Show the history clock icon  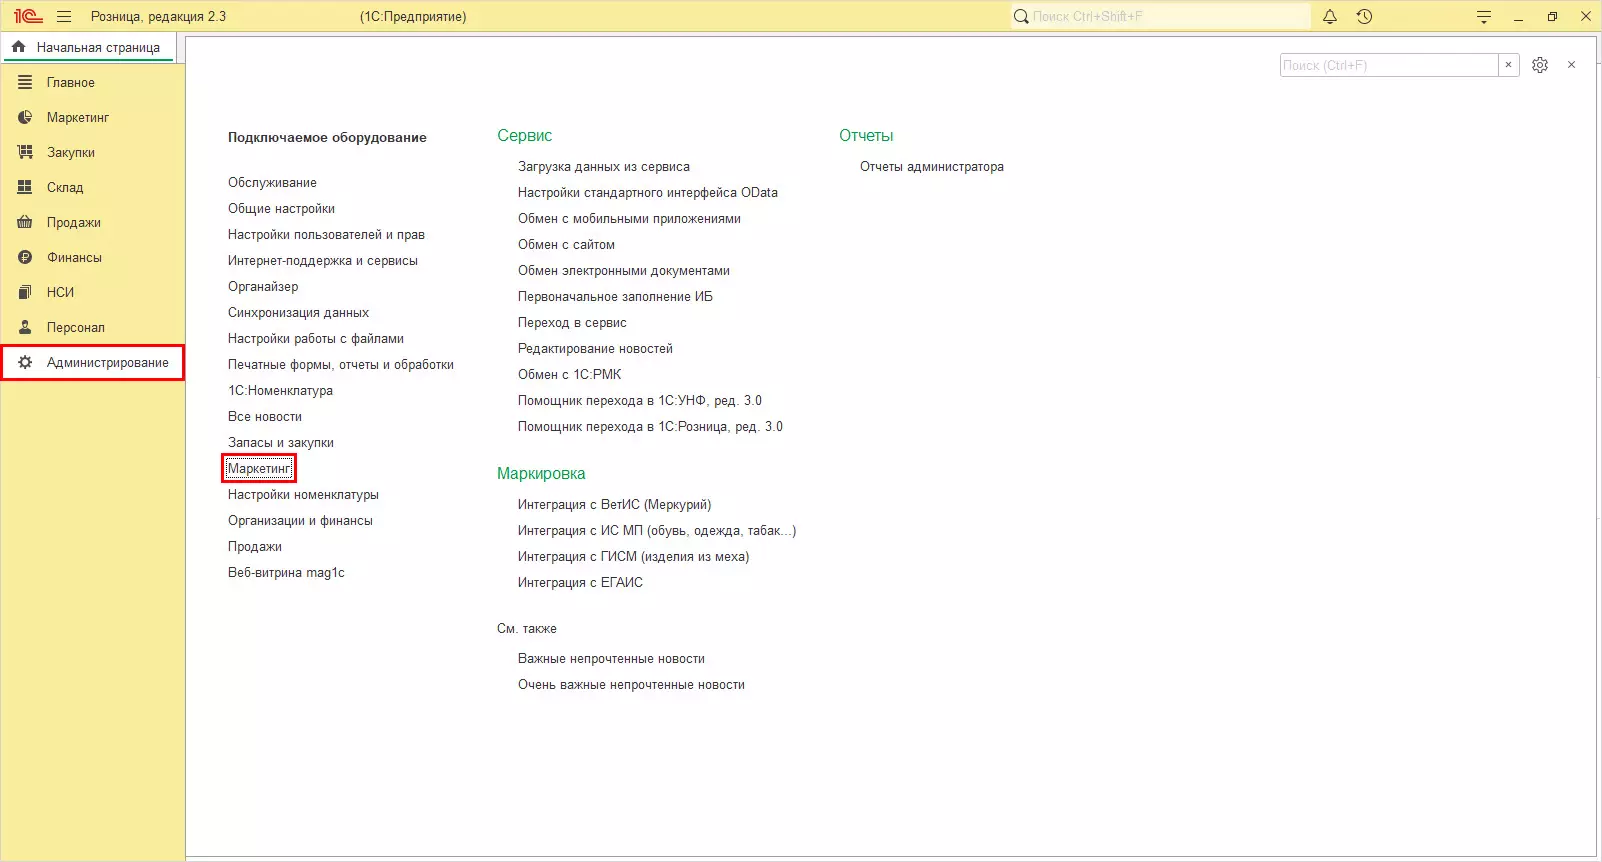(x=1364, y=17)
